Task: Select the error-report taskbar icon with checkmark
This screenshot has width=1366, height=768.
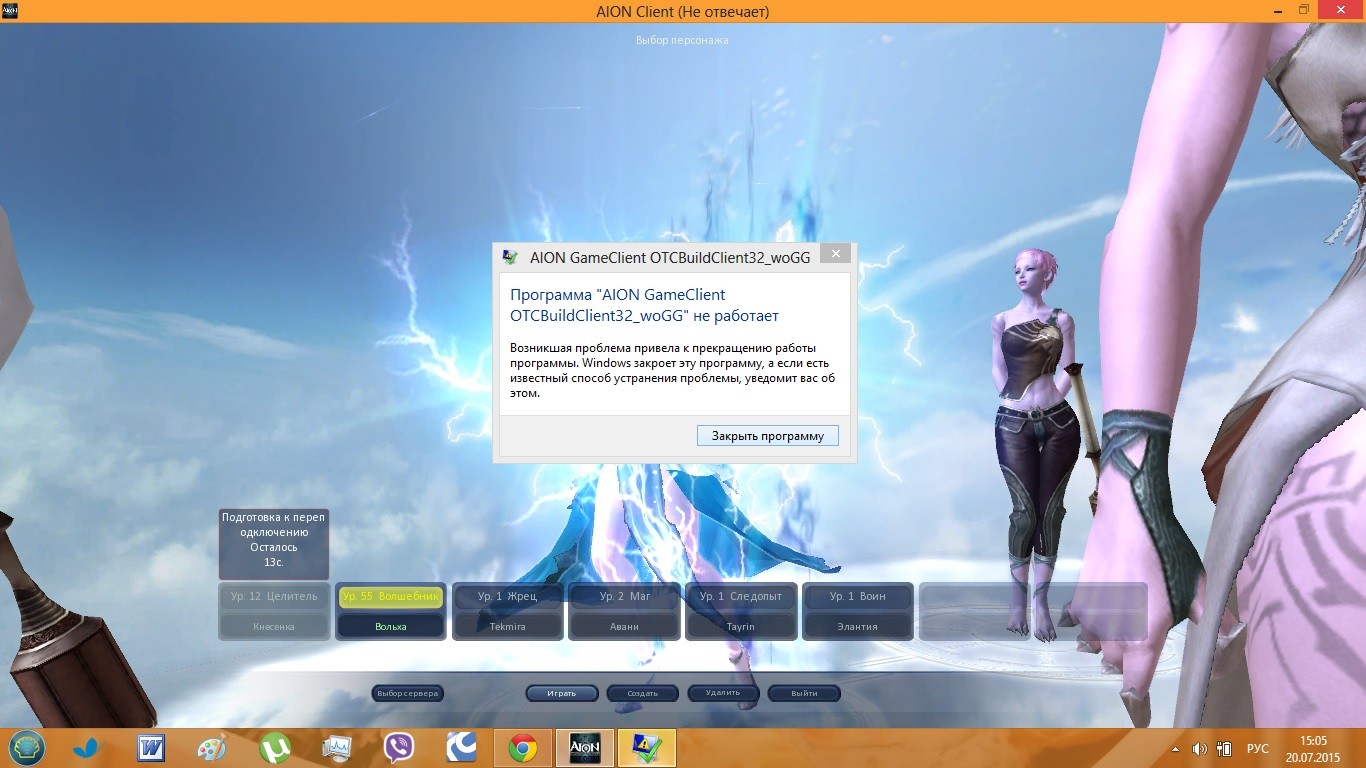Action: pos(647,748)
